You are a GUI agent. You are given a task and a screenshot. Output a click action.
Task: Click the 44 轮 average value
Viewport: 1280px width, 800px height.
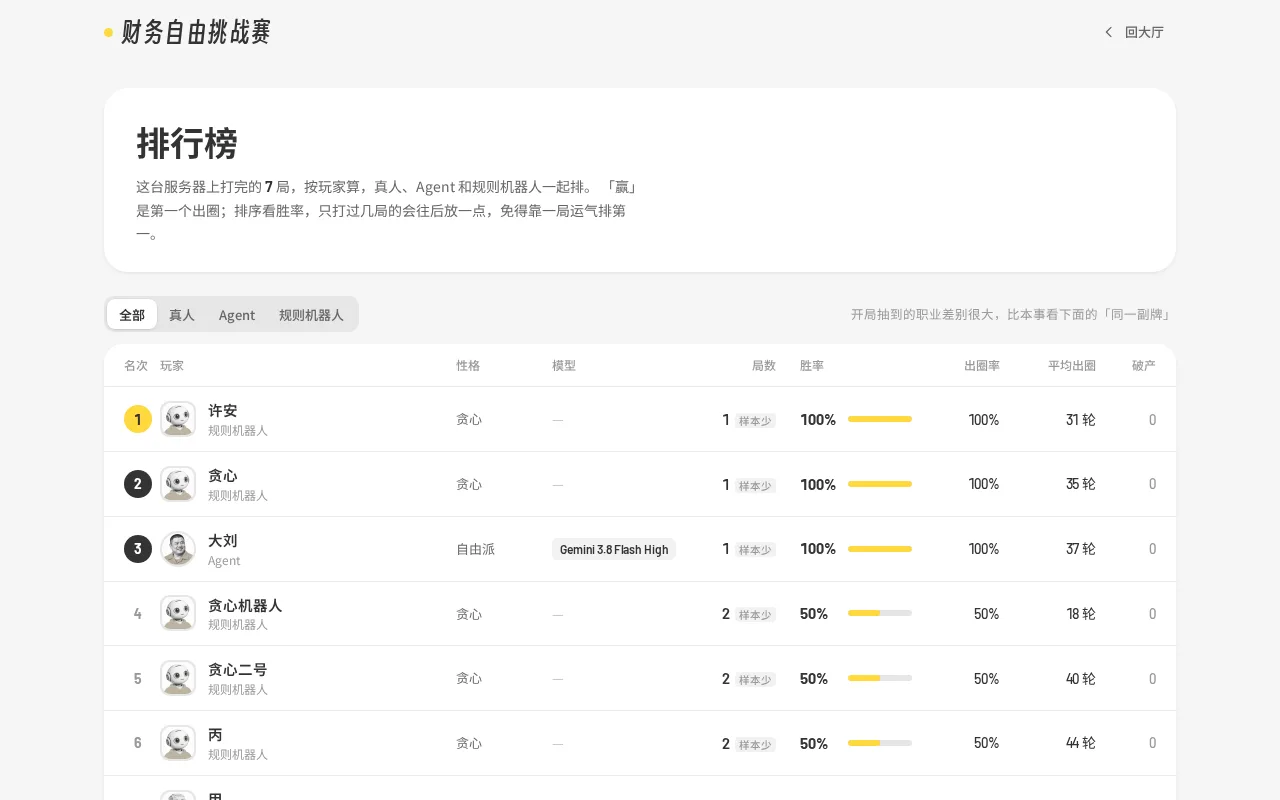[1081, 743]
